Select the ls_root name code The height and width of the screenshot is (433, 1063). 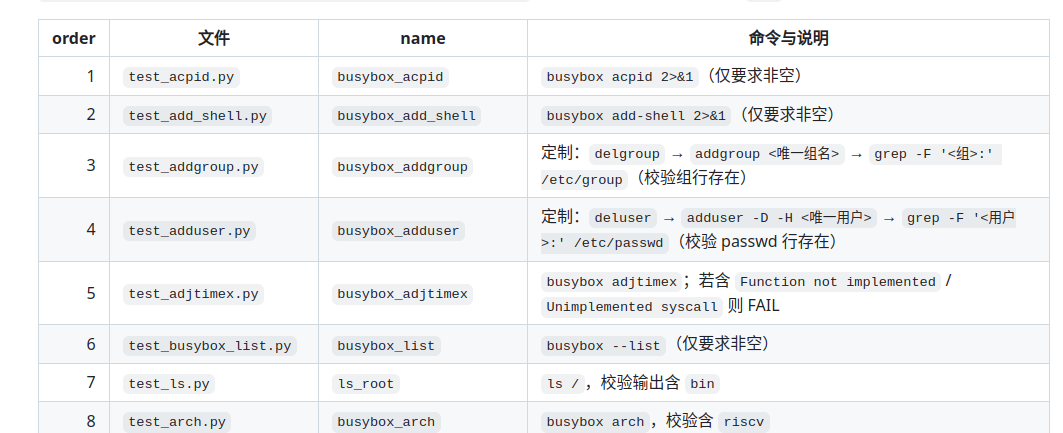click(x=365, y=384)
